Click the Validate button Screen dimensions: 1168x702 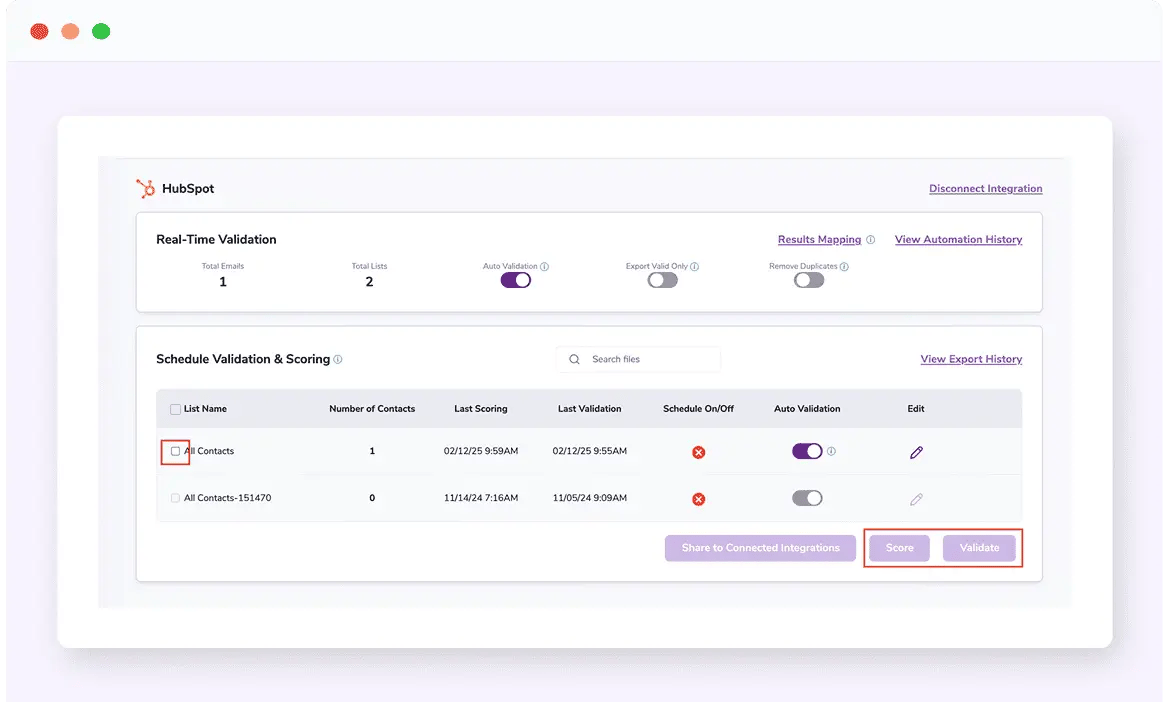[980, 547]
